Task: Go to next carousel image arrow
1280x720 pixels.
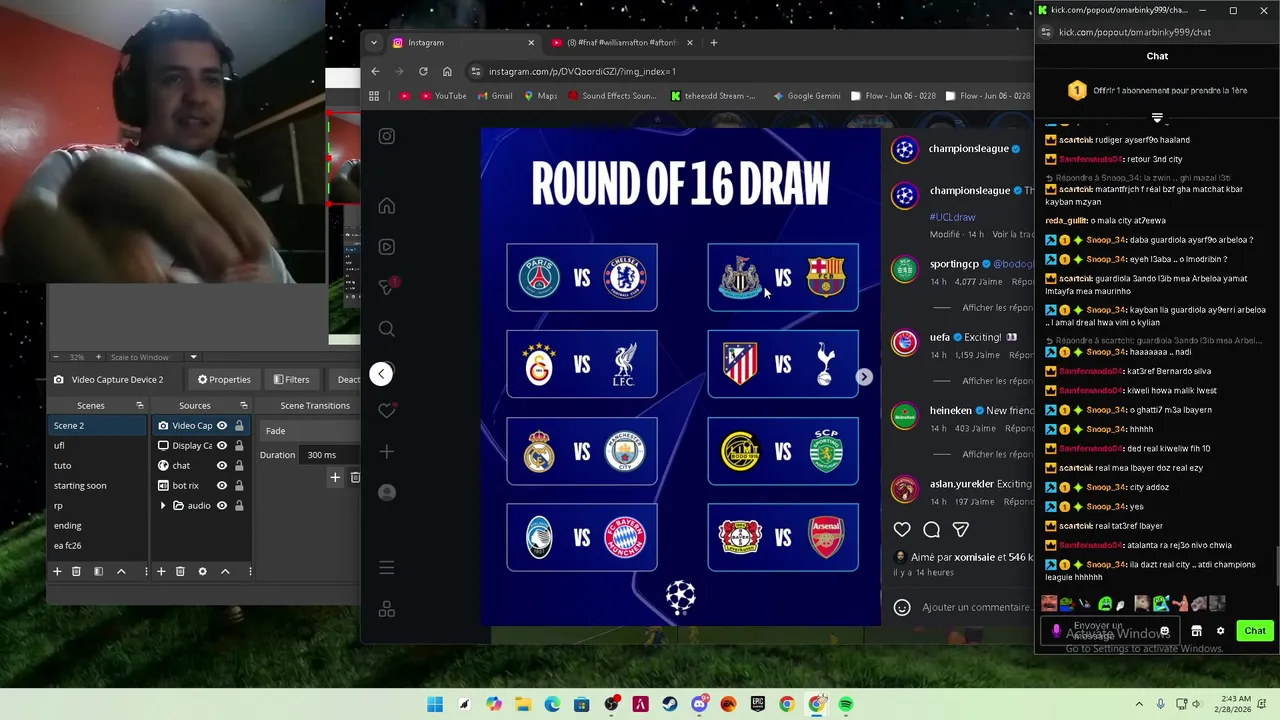Action: 864,377
